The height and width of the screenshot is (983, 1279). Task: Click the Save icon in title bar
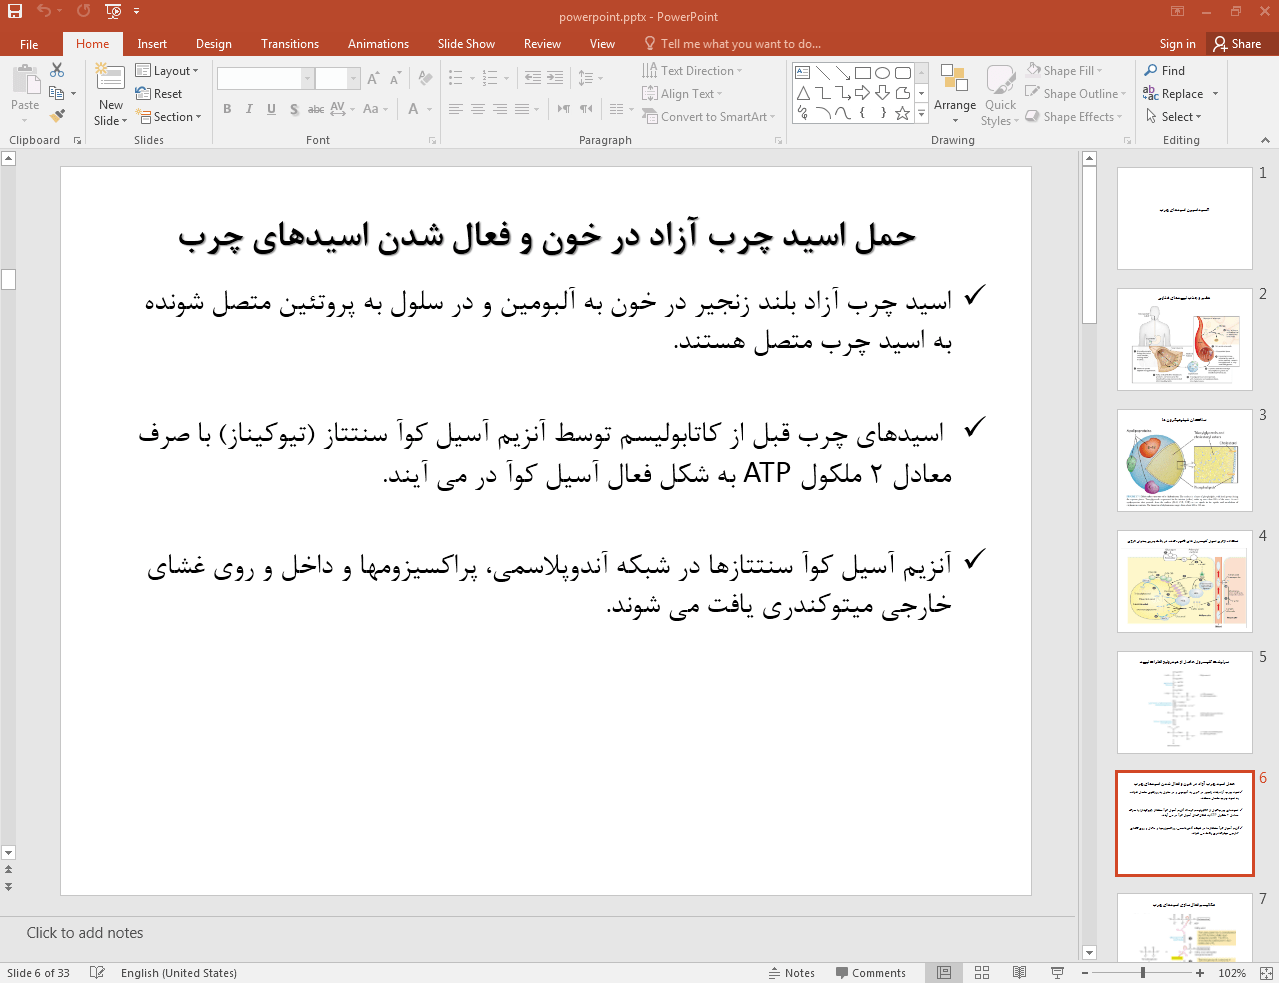click(15, 12)
